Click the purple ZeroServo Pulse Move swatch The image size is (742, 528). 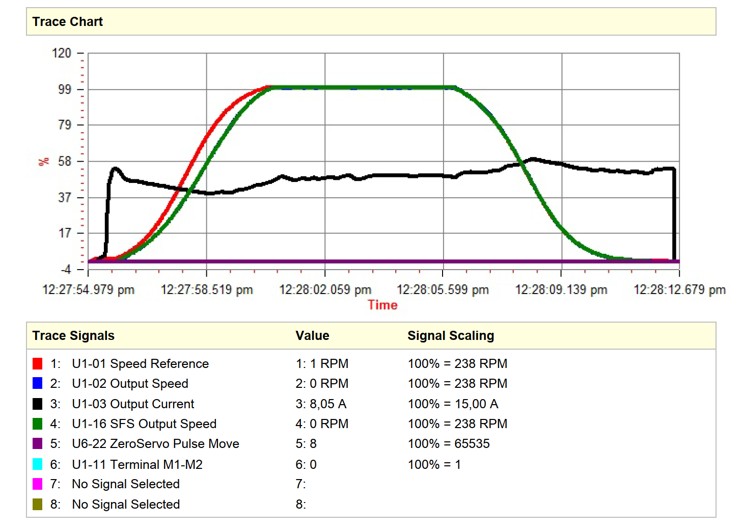click(x=38, y=444)
